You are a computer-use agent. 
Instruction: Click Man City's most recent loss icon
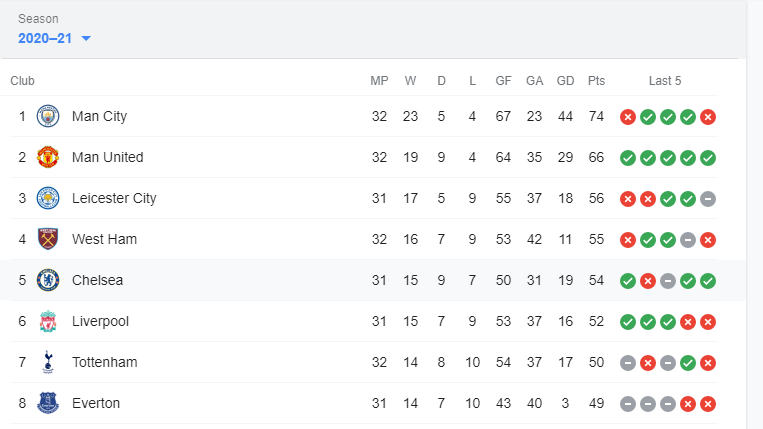pyautogui.click(x=708, y=117)
